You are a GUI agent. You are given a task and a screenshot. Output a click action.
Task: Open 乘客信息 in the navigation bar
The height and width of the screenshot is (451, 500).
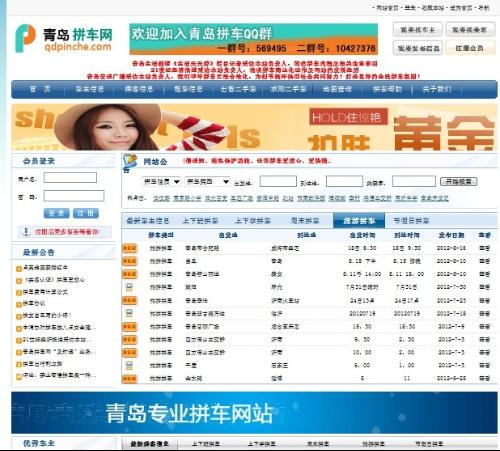(139, 89)
